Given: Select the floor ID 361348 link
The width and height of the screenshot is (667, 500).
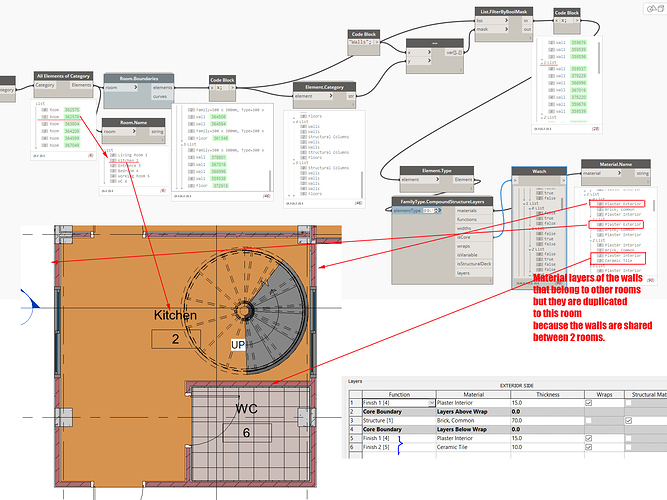Looking at the screenshot, I should (x=220, y=138).
